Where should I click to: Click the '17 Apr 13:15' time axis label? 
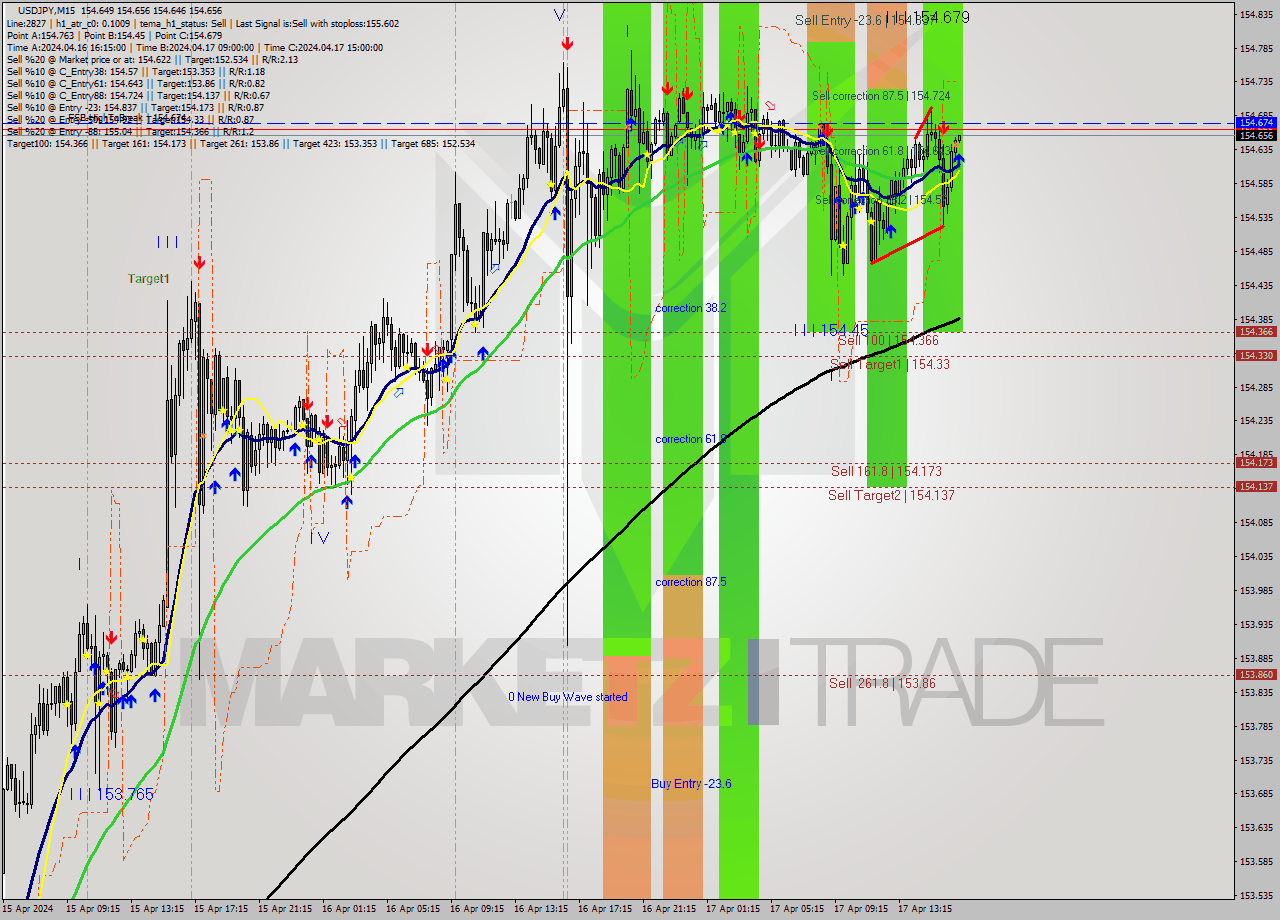(x=925, y=909)
